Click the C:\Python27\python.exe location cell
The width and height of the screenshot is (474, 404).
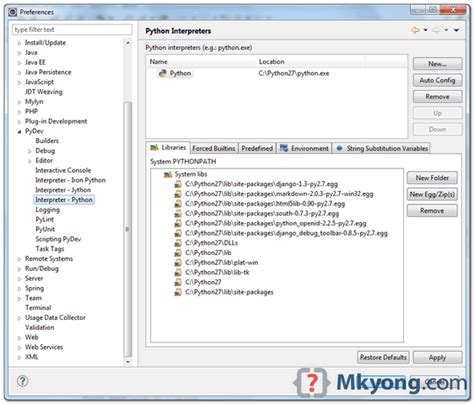pos(294,73)
